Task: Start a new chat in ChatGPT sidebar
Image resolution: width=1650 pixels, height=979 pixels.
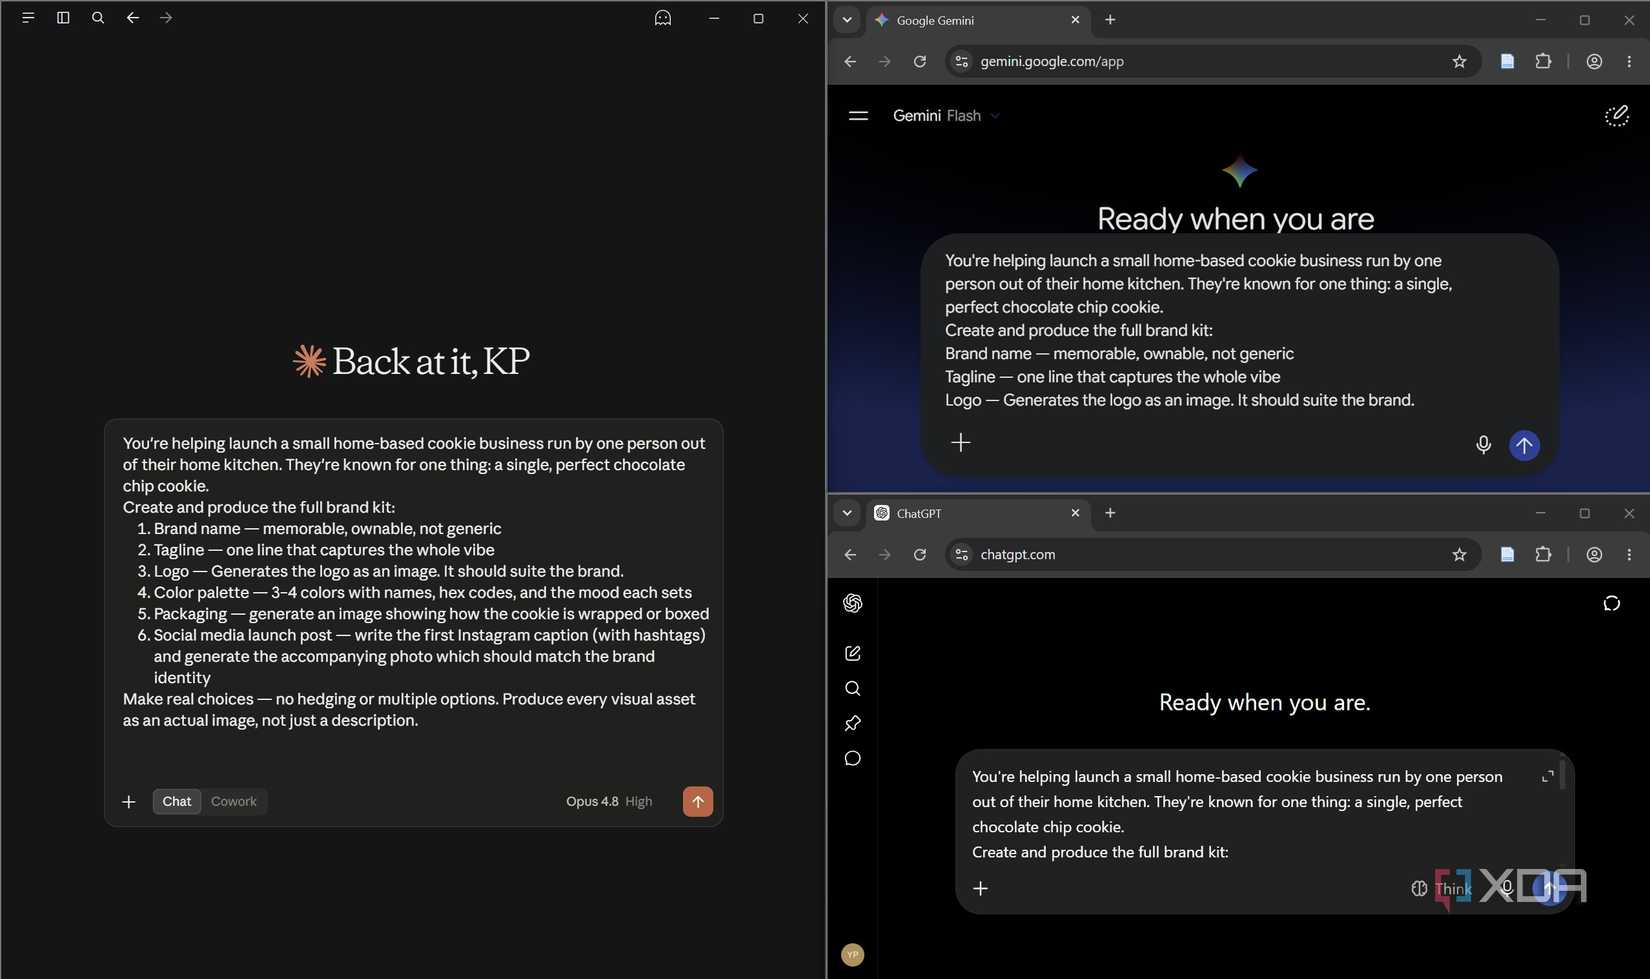Action: tap(853, 653)
